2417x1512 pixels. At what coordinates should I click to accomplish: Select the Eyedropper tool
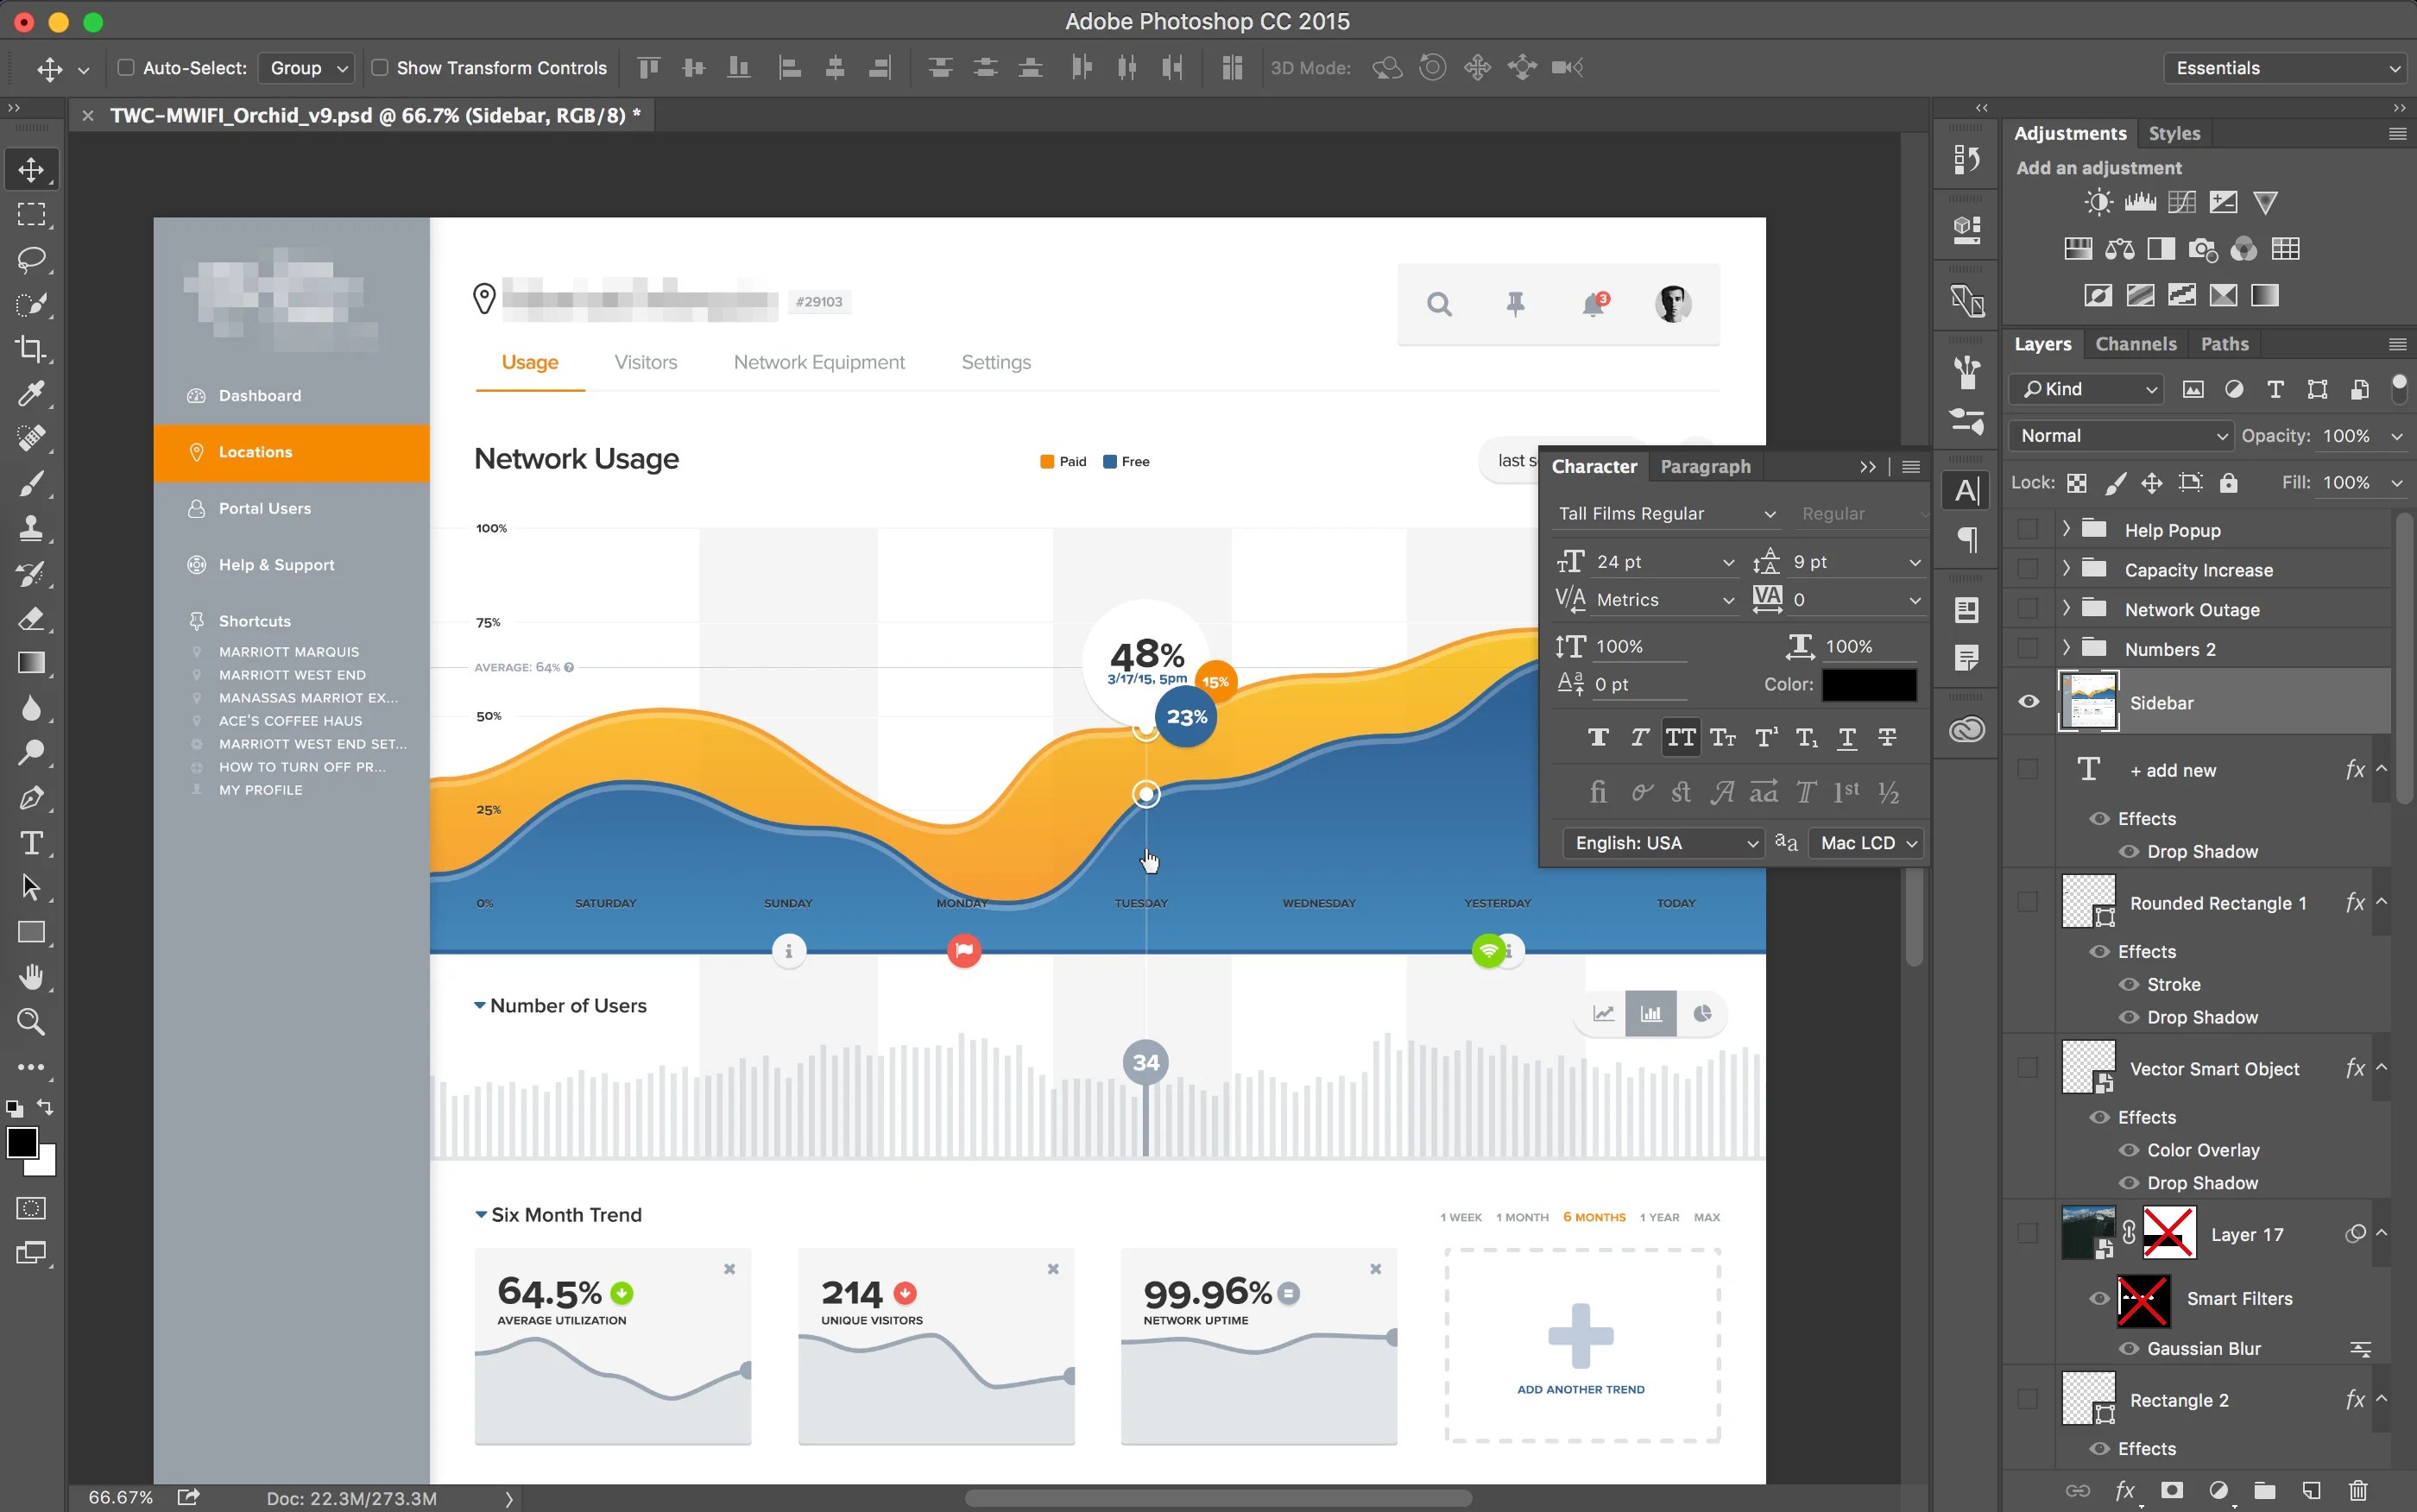pos(31,394)
